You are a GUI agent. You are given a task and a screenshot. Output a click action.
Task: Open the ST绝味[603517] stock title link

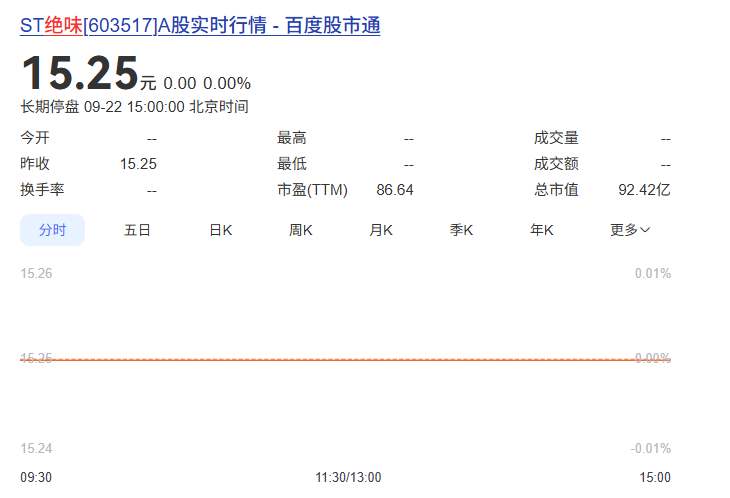200,25
